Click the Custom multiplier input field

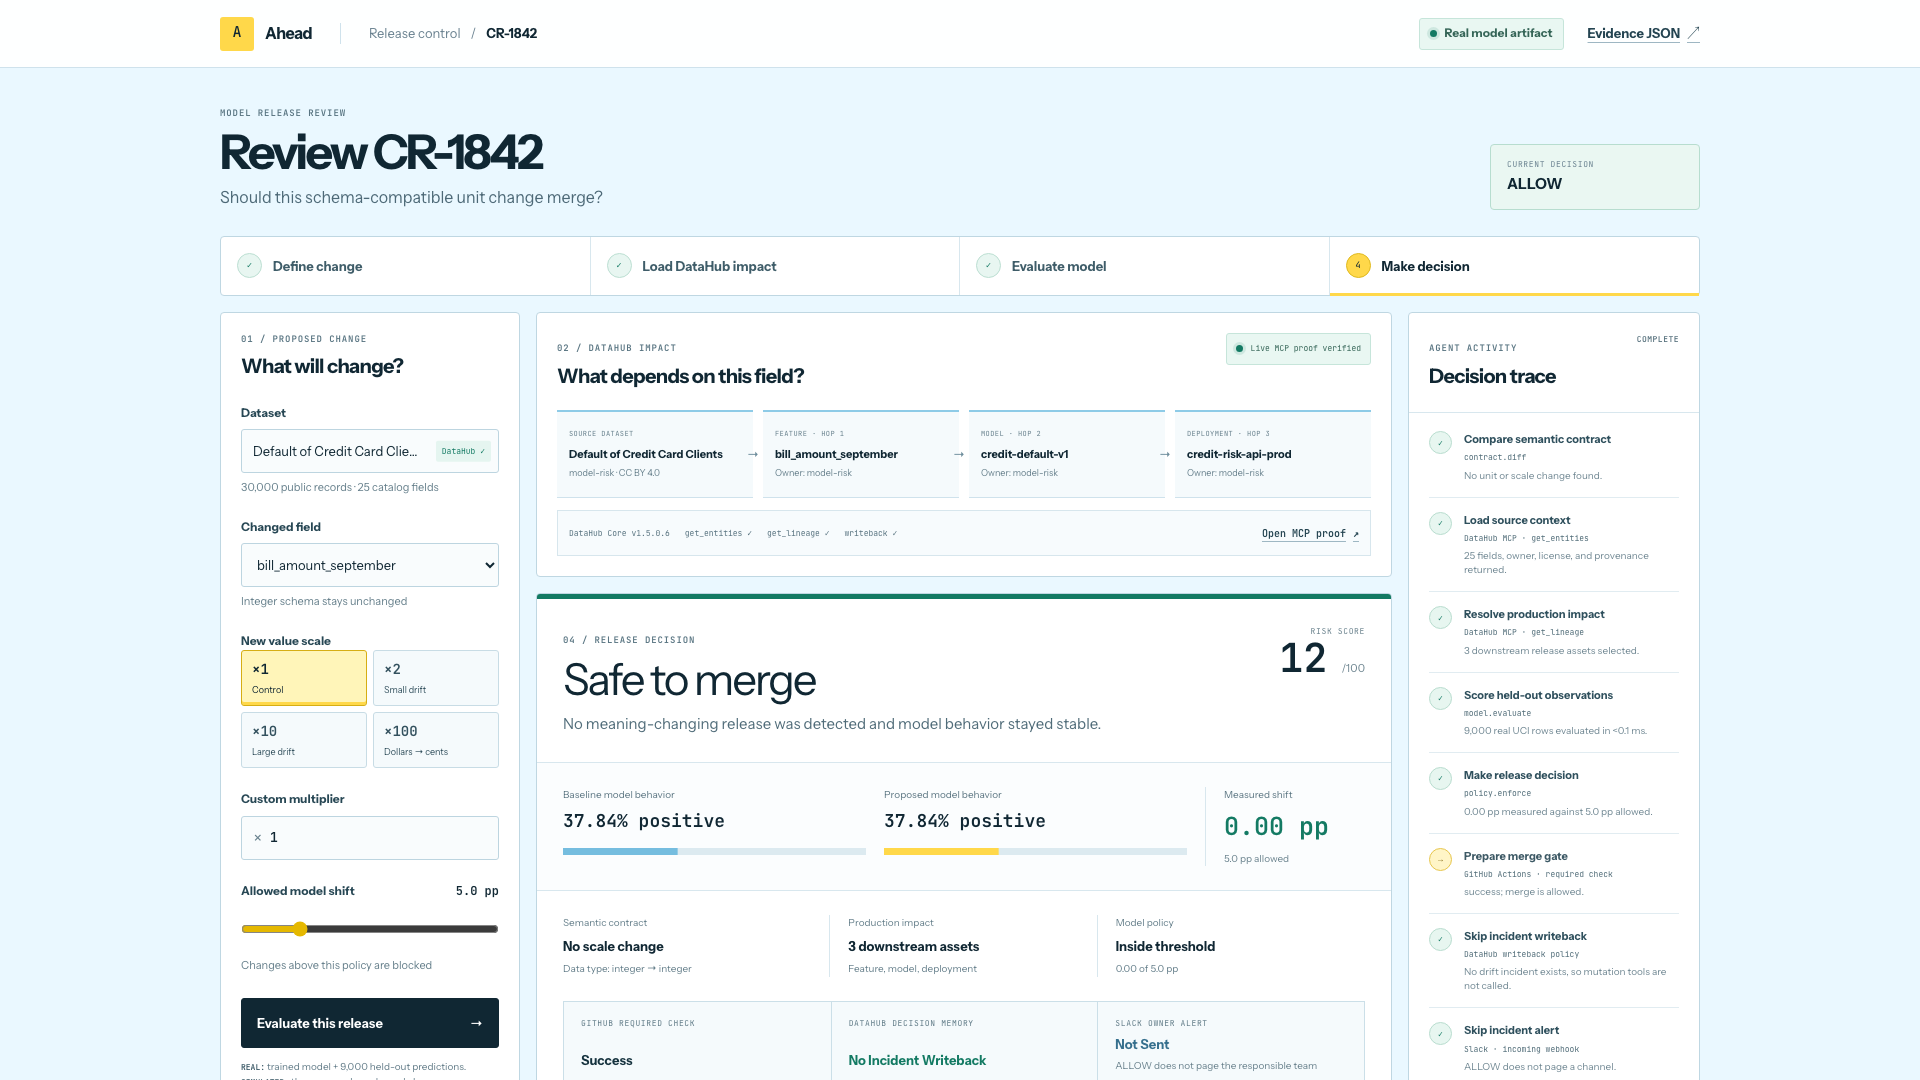click(370, 838)
